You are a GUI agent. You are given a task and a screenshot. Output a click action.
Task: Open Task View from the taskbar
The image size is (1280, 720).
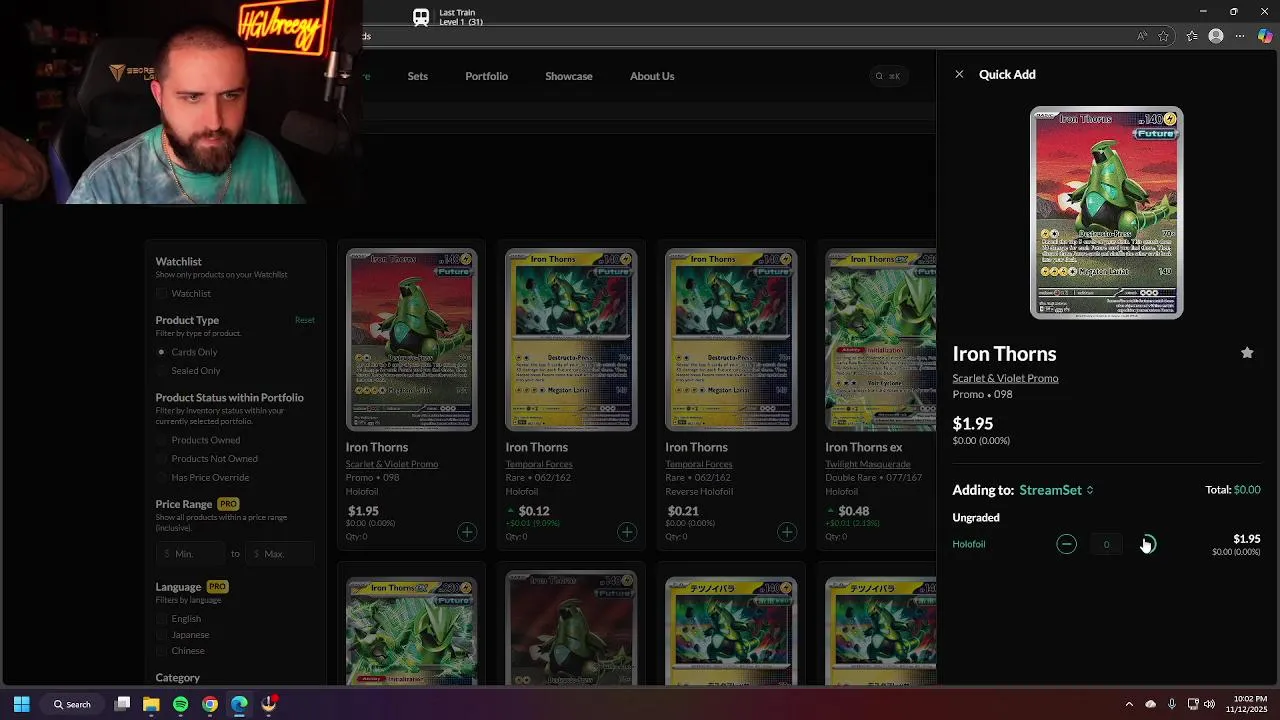point(122,704)
